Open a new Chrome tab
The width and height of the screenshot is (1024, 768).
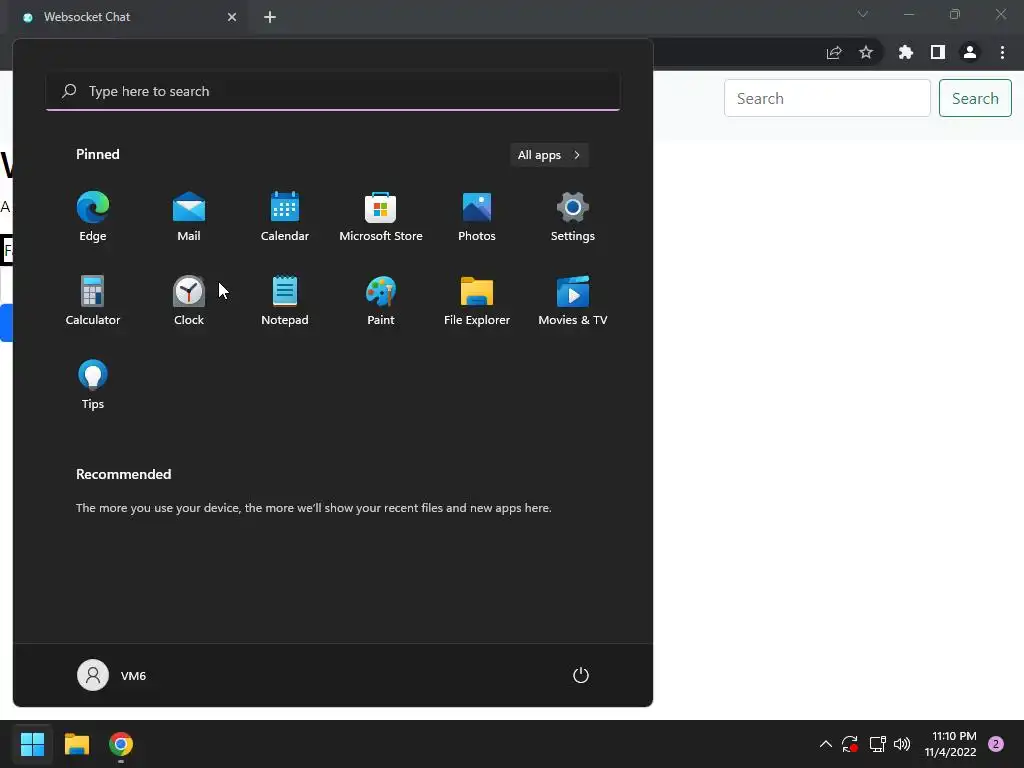270,17
